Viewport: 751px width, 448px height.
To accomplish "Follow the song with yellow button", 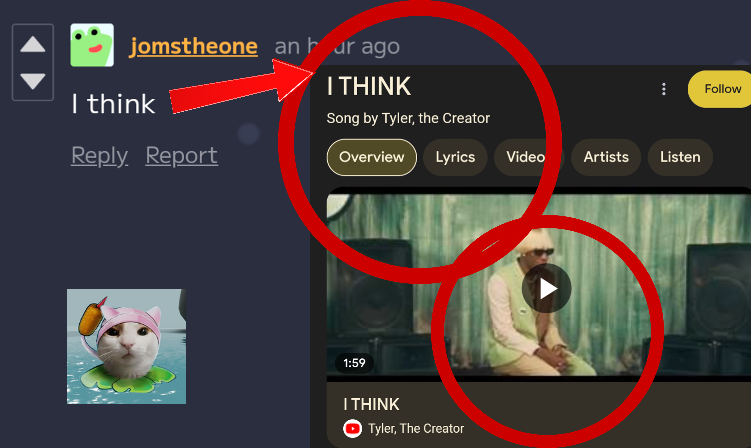I will coord(721,89).
